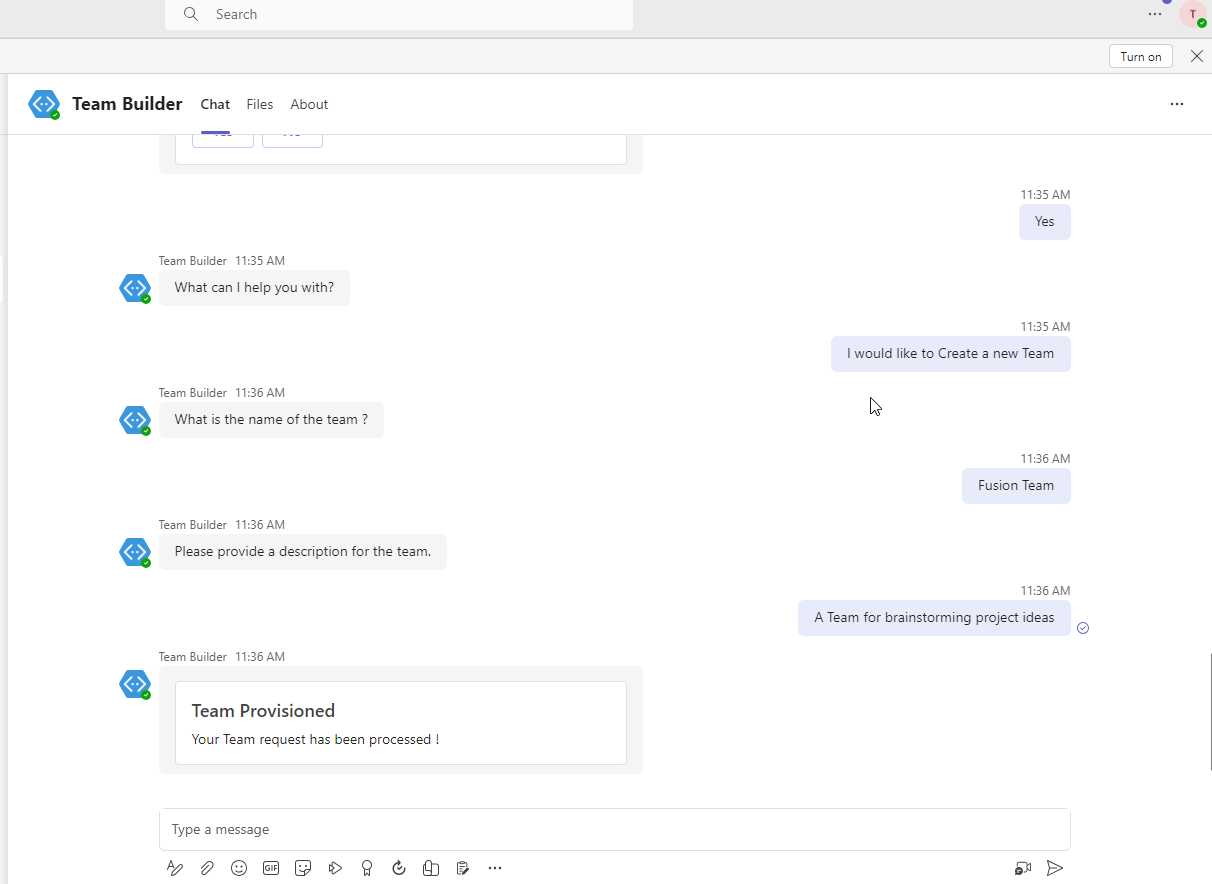Viewport: 1212px width, 884px height.
Task: Open the Team Builder app options menu
Action: (x=1177, y=104)
